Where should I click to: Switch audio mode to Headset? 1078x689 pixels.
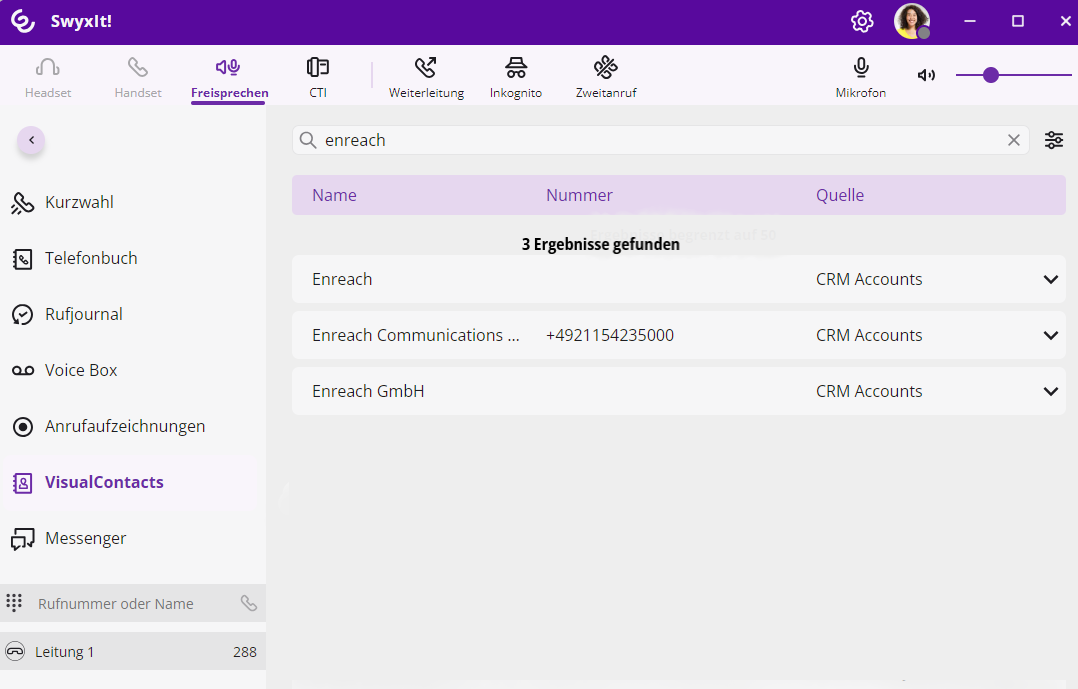(47, 77)
